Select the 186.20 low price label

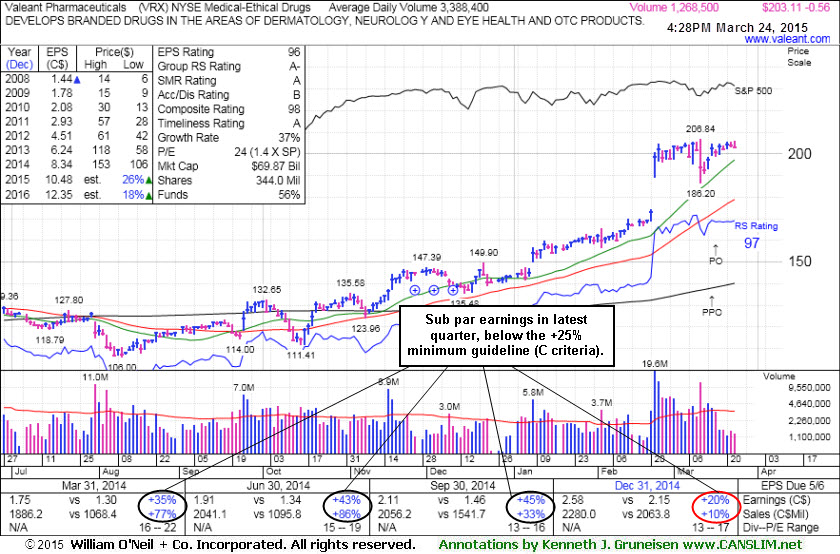700,193
